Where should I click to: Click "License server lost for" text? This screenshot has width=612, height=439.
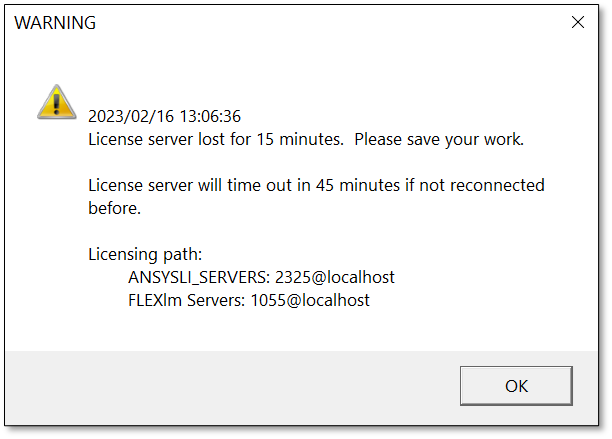point(169,139)
